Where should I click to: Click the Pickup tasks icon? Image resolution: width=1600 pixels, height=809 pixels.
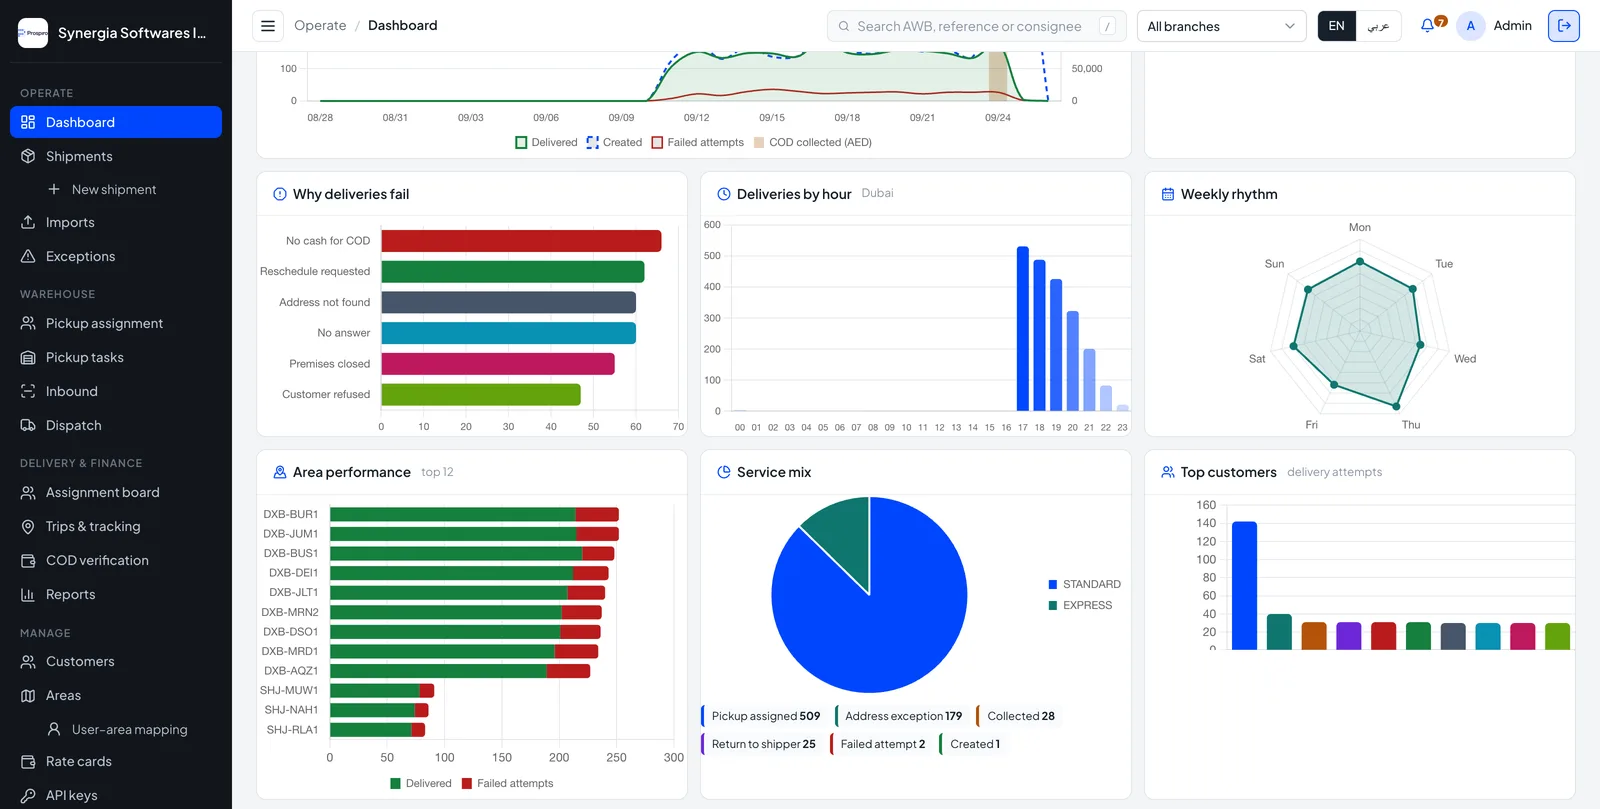[x=28, y=357]
